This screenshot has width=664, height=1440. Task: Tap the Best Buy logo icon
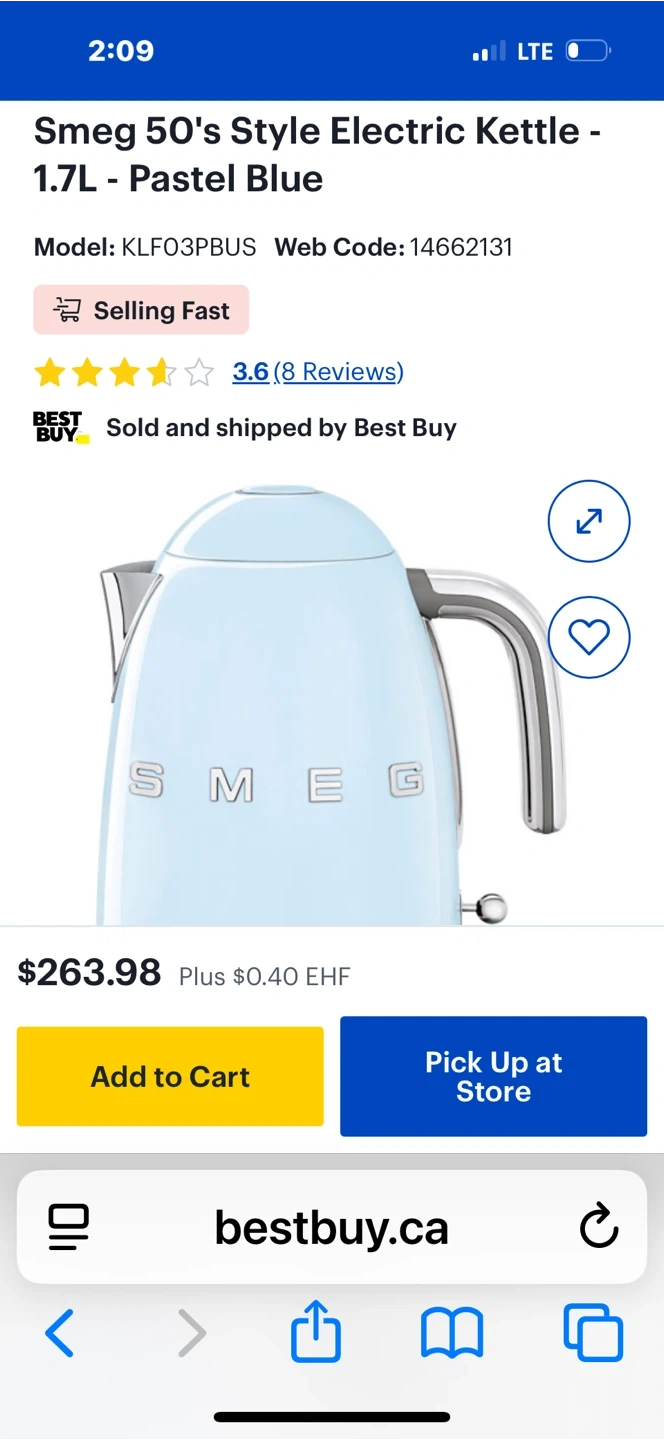[x=60, y=427]
